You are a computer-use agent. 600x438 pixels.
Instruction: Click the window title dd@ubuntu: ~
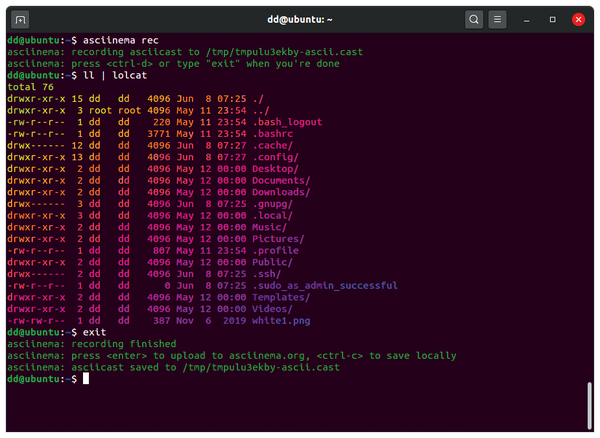pos(300,20)
